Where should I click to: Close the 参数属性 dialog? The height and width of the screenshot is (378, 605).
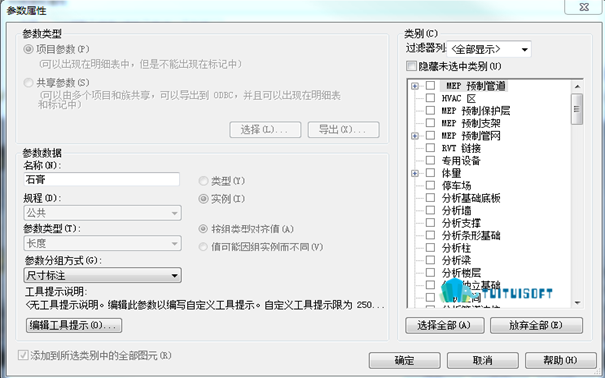point(583,7)
